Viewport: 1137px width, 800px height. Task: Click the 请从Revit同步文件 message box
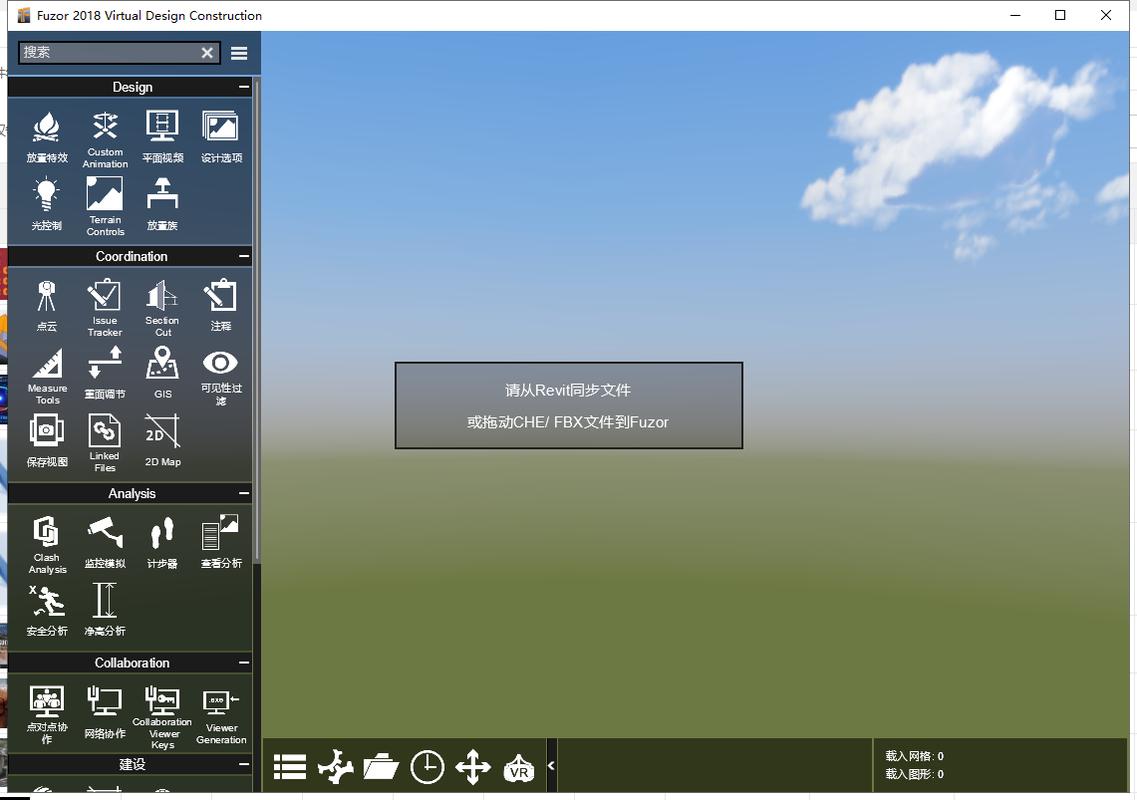pyautogui.click(x=568, y=405)
